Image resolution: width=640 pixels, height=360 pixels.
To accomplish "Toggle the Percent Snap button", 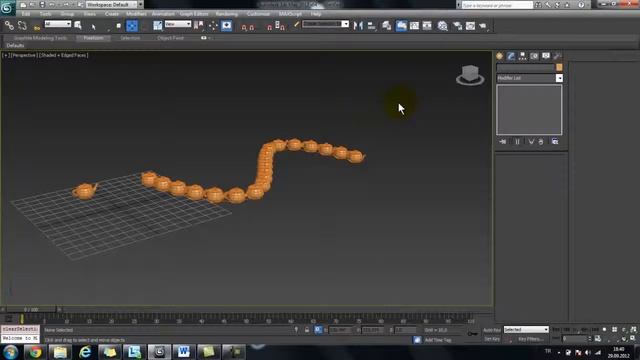I will coord(269,27).
